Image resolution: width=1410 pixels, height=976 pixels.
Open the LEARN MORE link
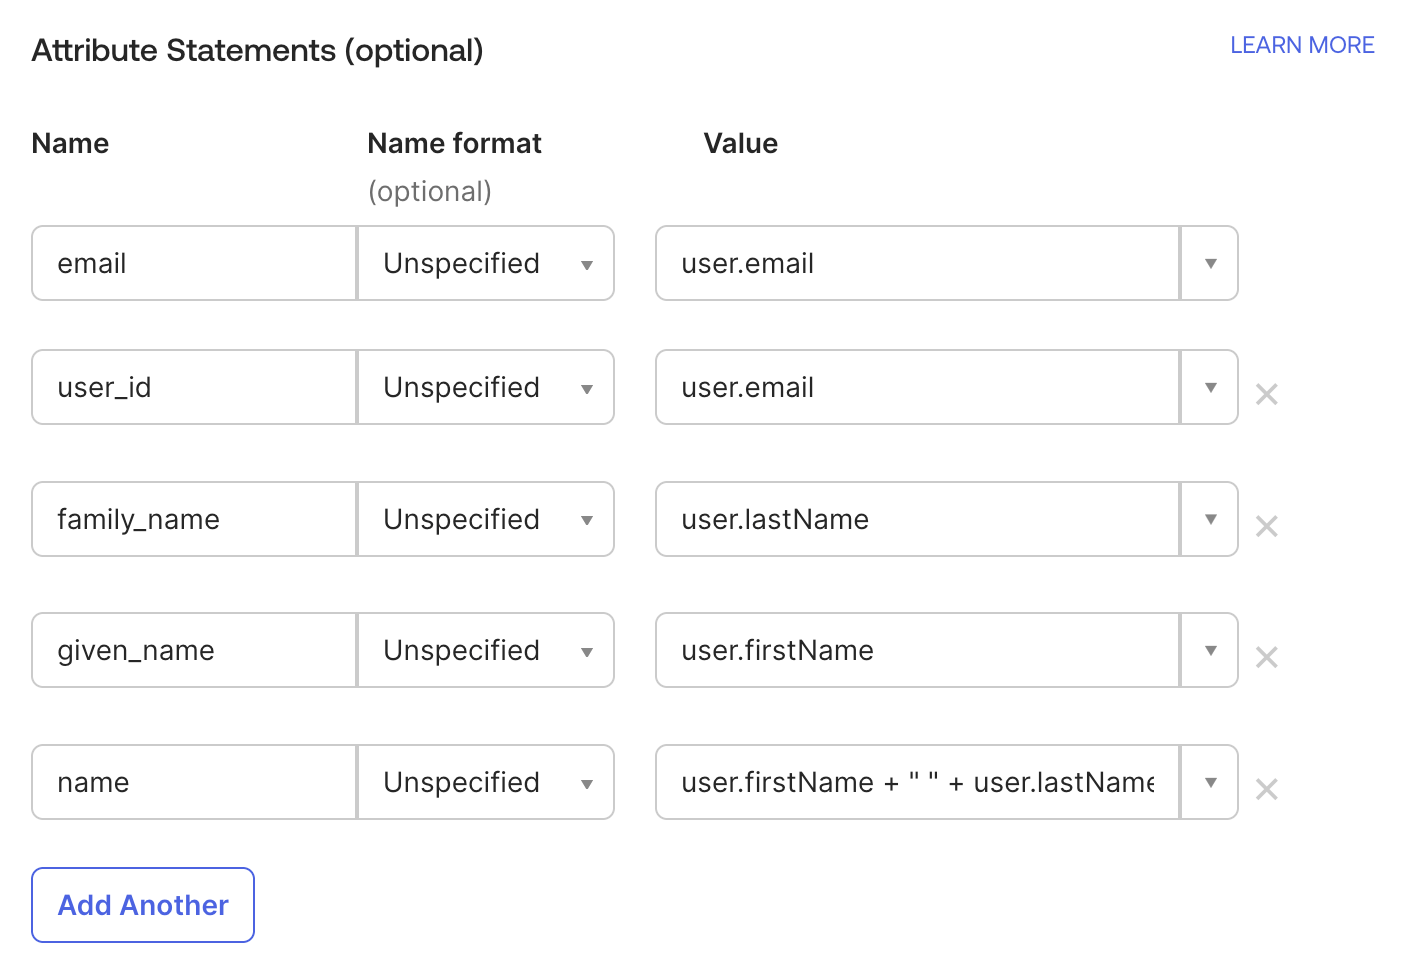pos(1302,45)
